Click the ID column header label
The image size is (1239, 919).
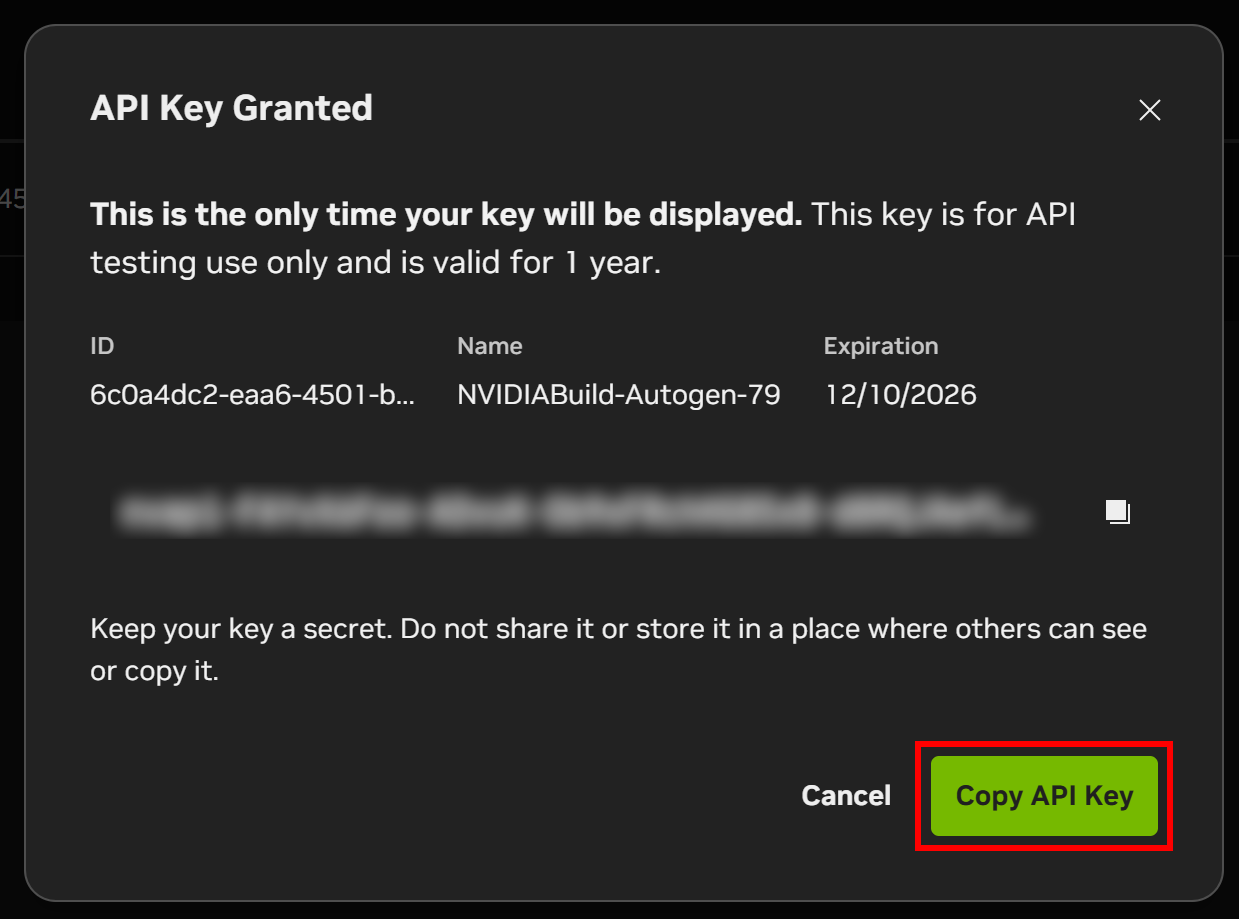tap(102, 345)
